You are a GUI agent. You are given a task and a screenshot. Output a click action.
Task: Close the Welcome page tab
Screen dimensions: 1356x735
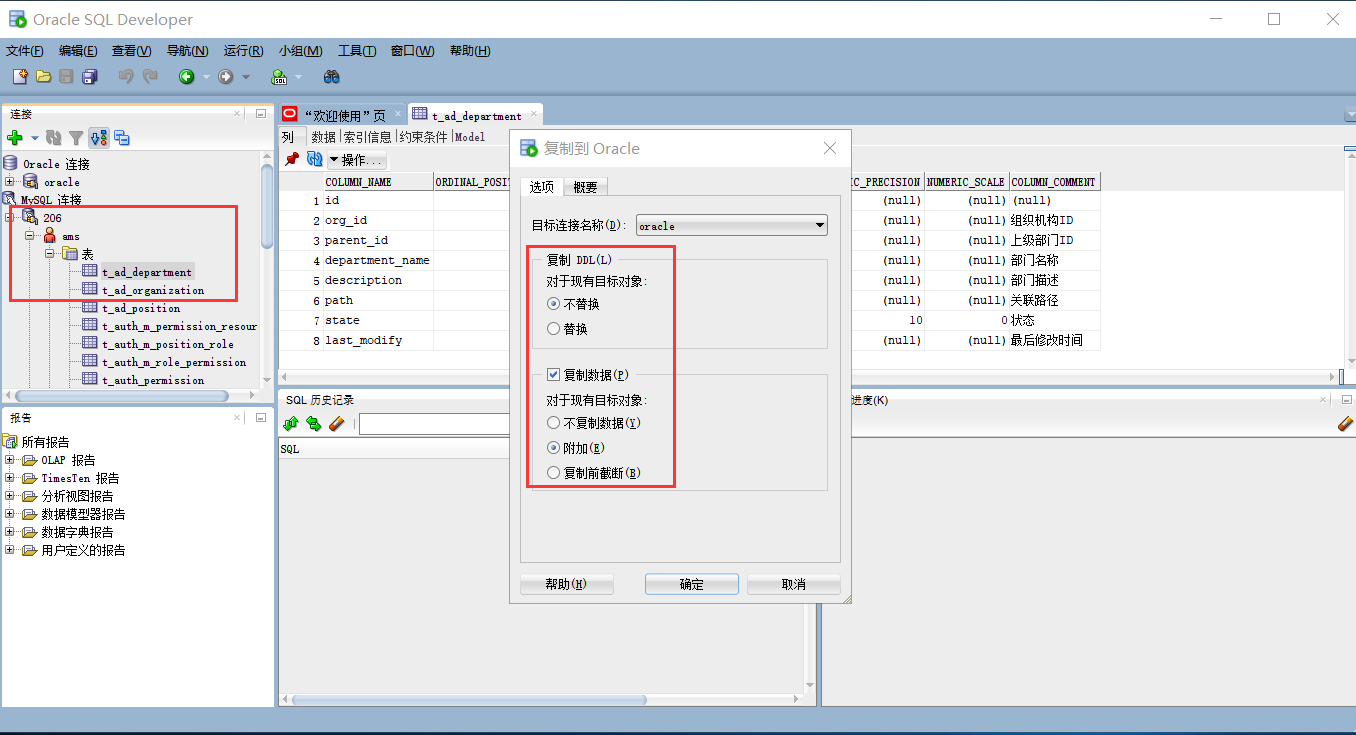pyautogui.click(x=396, y=115)
